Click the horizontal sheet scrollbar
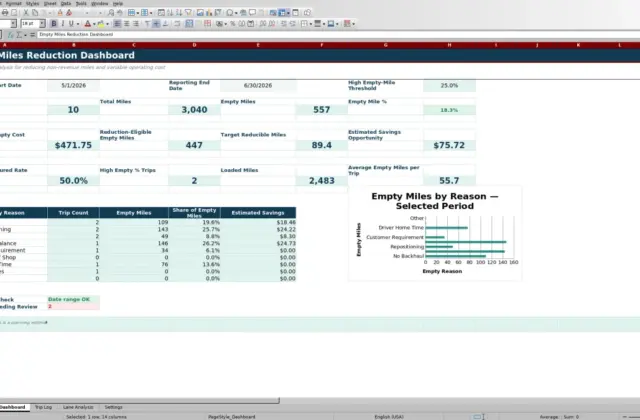 pyautogui.click(x=139, y=401)
